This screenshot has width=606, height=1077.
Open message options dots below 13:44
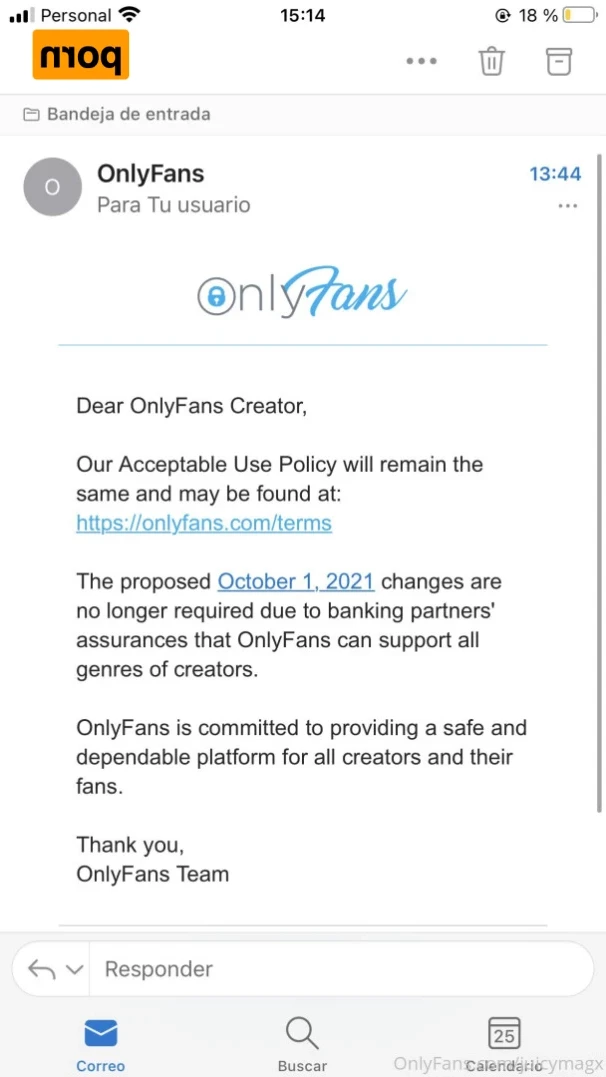(568, 205)
